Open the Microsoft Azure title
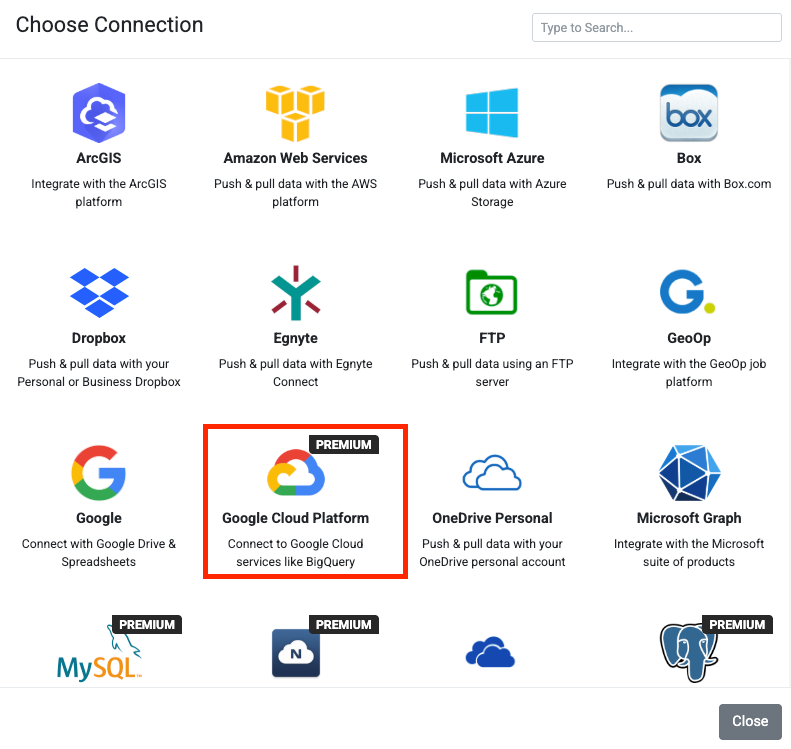Screen dimensions: 791x749 492,158
